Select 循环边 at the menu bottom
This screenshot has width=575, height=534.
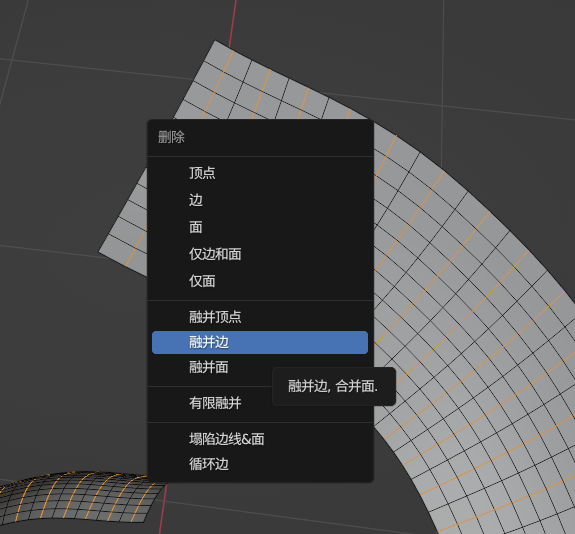click(260, 464)
